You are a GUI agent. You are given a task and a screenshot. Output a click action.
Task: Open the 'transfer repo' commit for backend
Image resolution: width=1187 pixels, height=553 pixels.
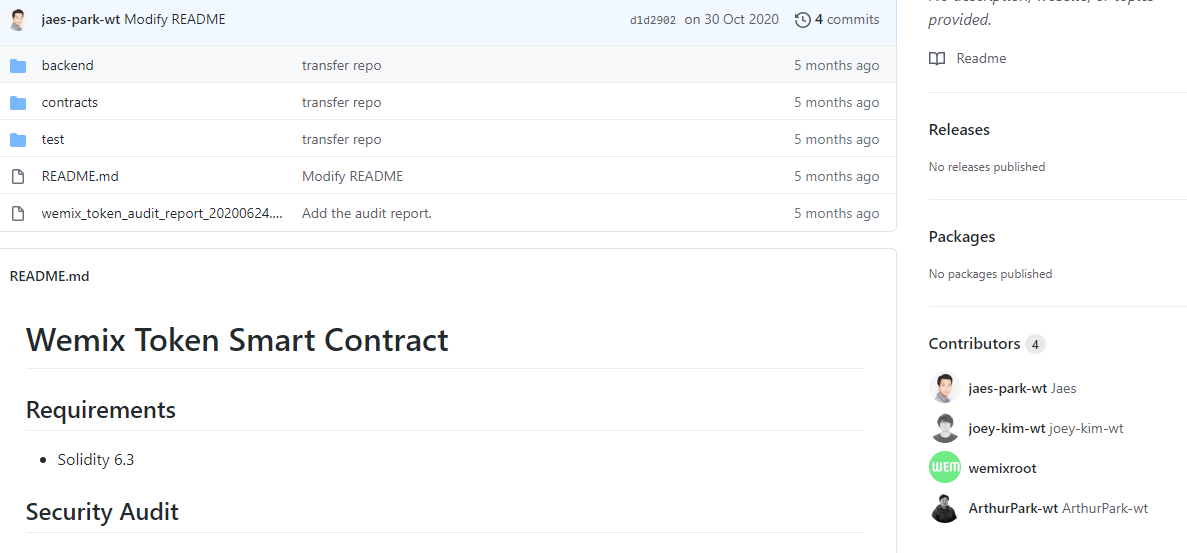[x=341, y=66]
